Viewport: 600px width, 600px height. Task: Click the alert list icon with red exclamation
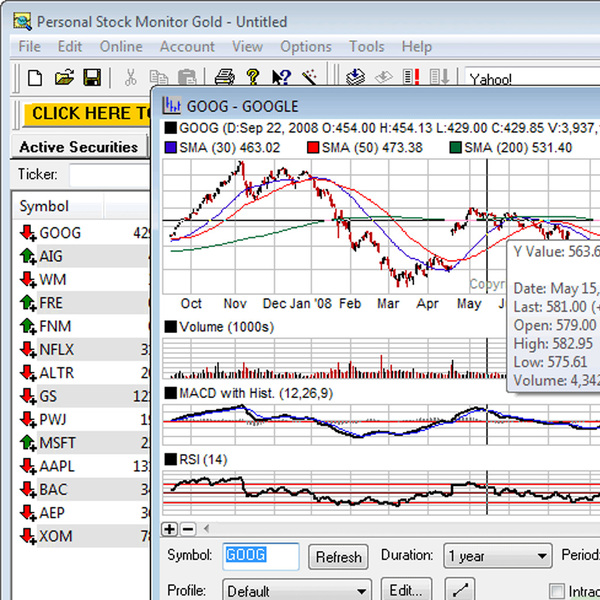411,77
